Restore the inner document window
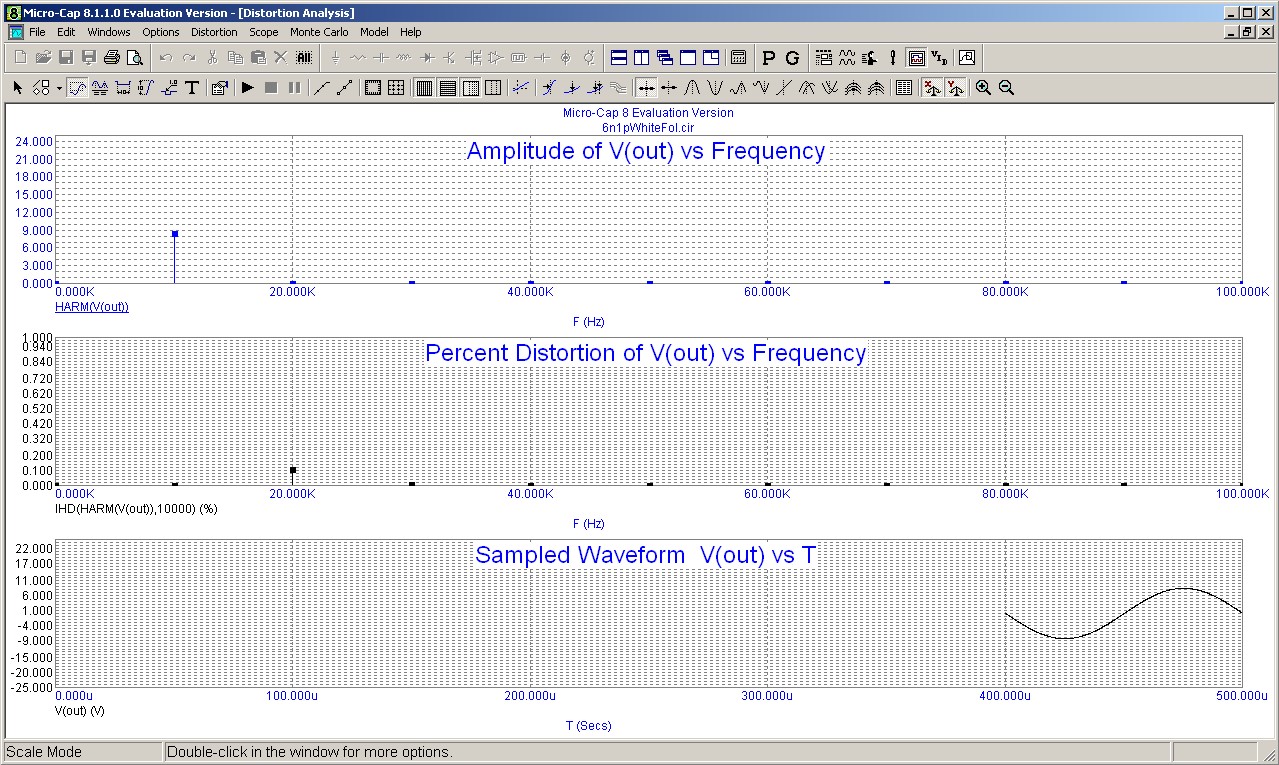 [1247, 32]
